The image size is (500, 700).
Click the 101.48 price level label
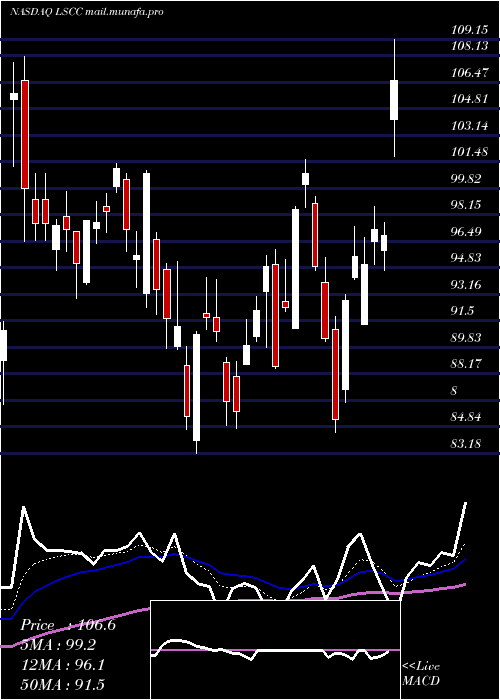coord(469,152)
